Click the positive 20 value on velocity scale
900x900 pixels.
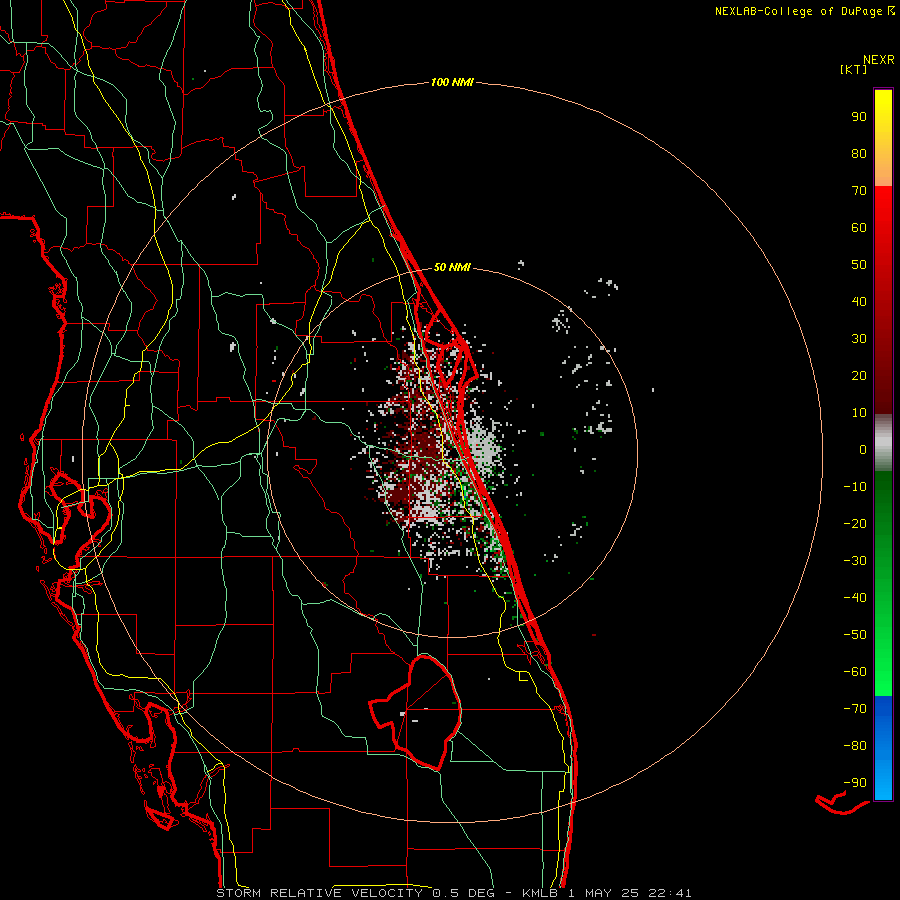(x=859, y=375)
